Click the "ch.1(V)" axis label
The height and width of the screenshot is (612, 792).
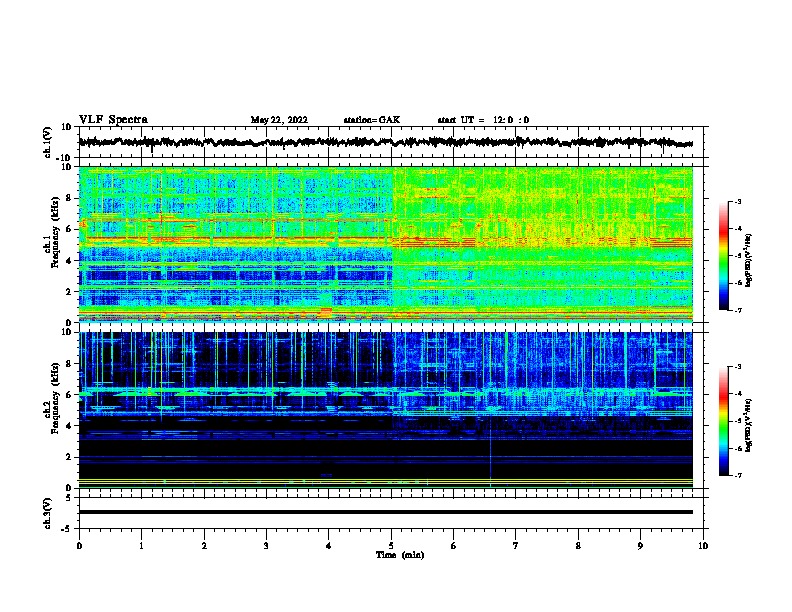pos(48,142)
